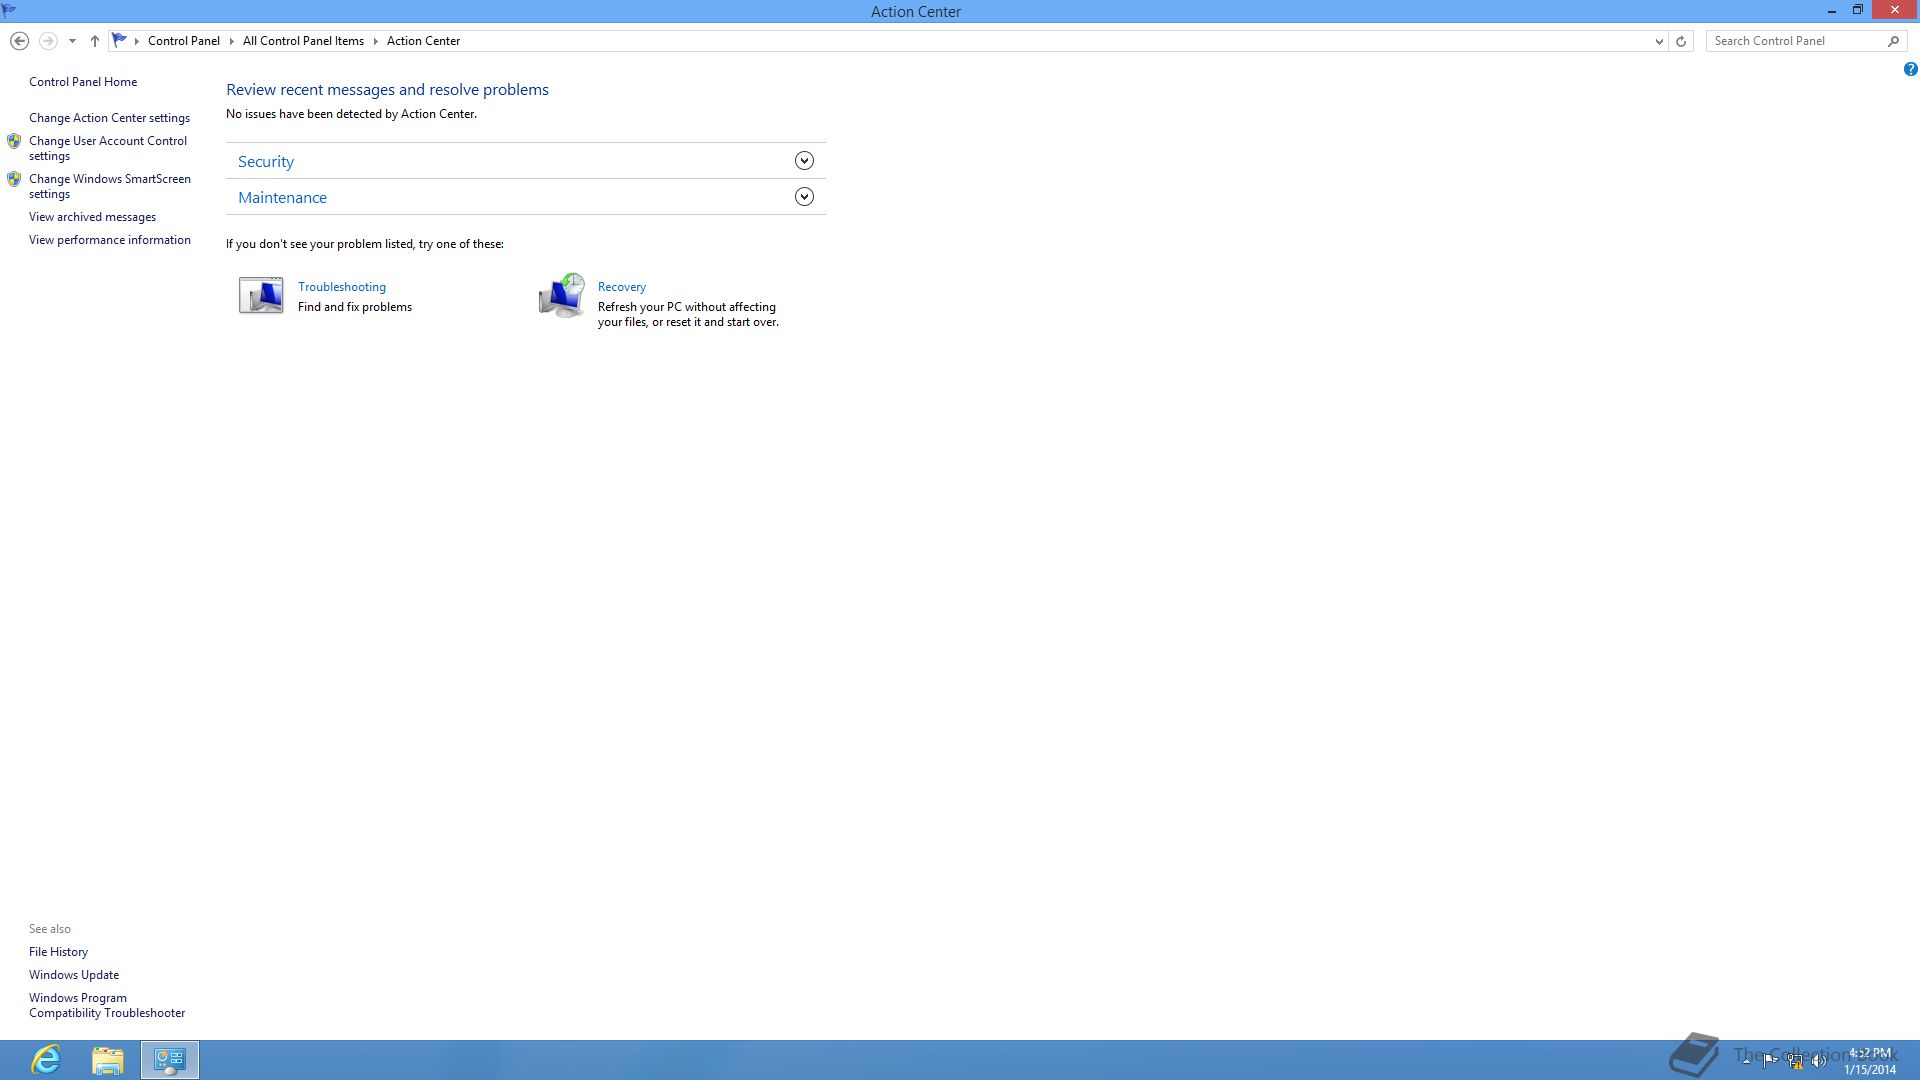1920x1080 pixels.
Task: Go back with the back arrow
Action: point(19,41)
